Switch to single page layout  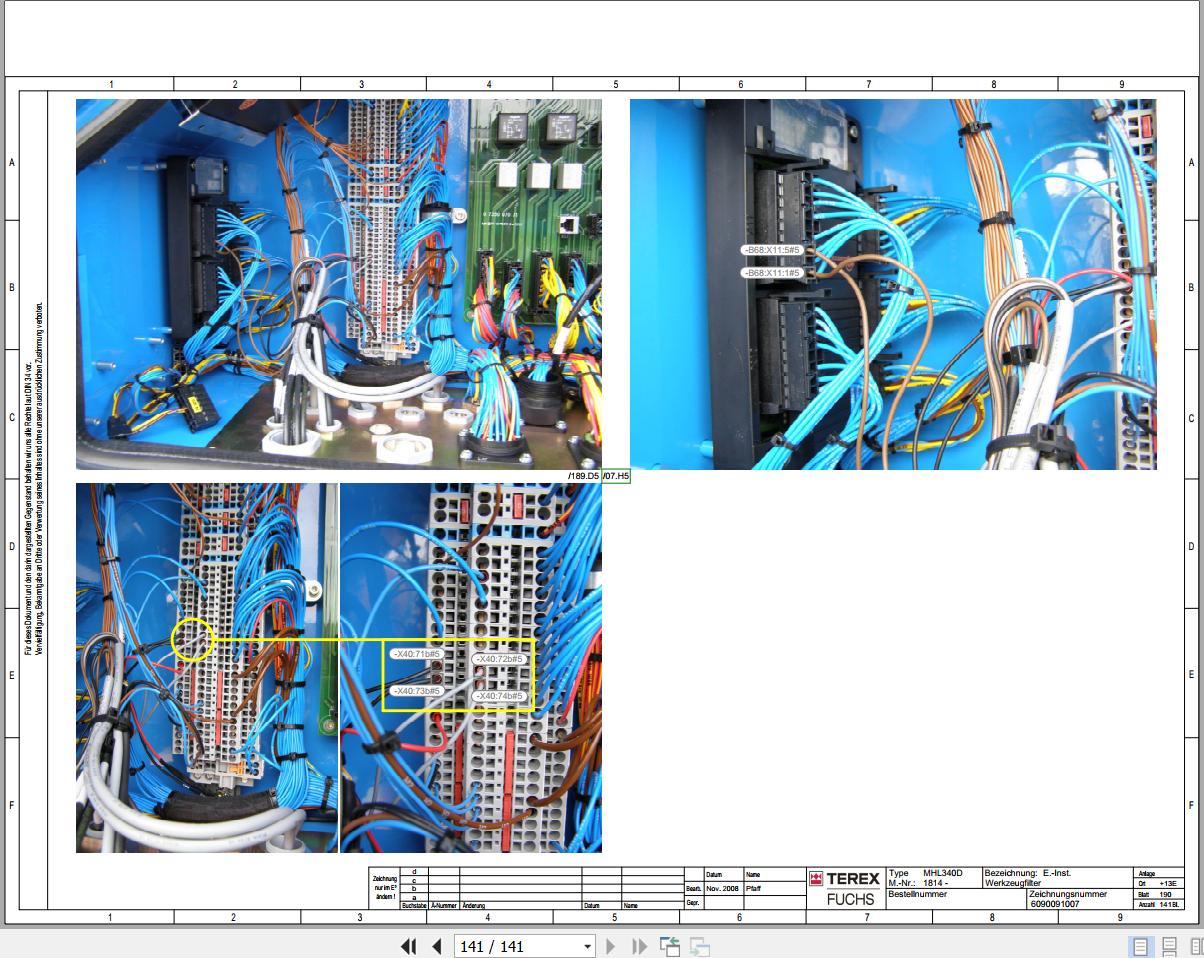(1140, 946)
